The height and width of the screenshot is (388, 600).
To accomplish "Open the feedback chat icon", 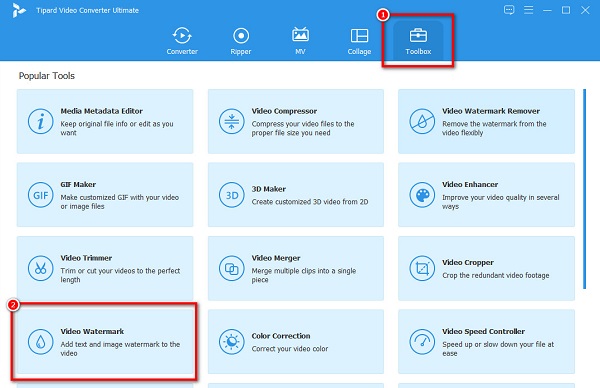I will coord(509,10).
